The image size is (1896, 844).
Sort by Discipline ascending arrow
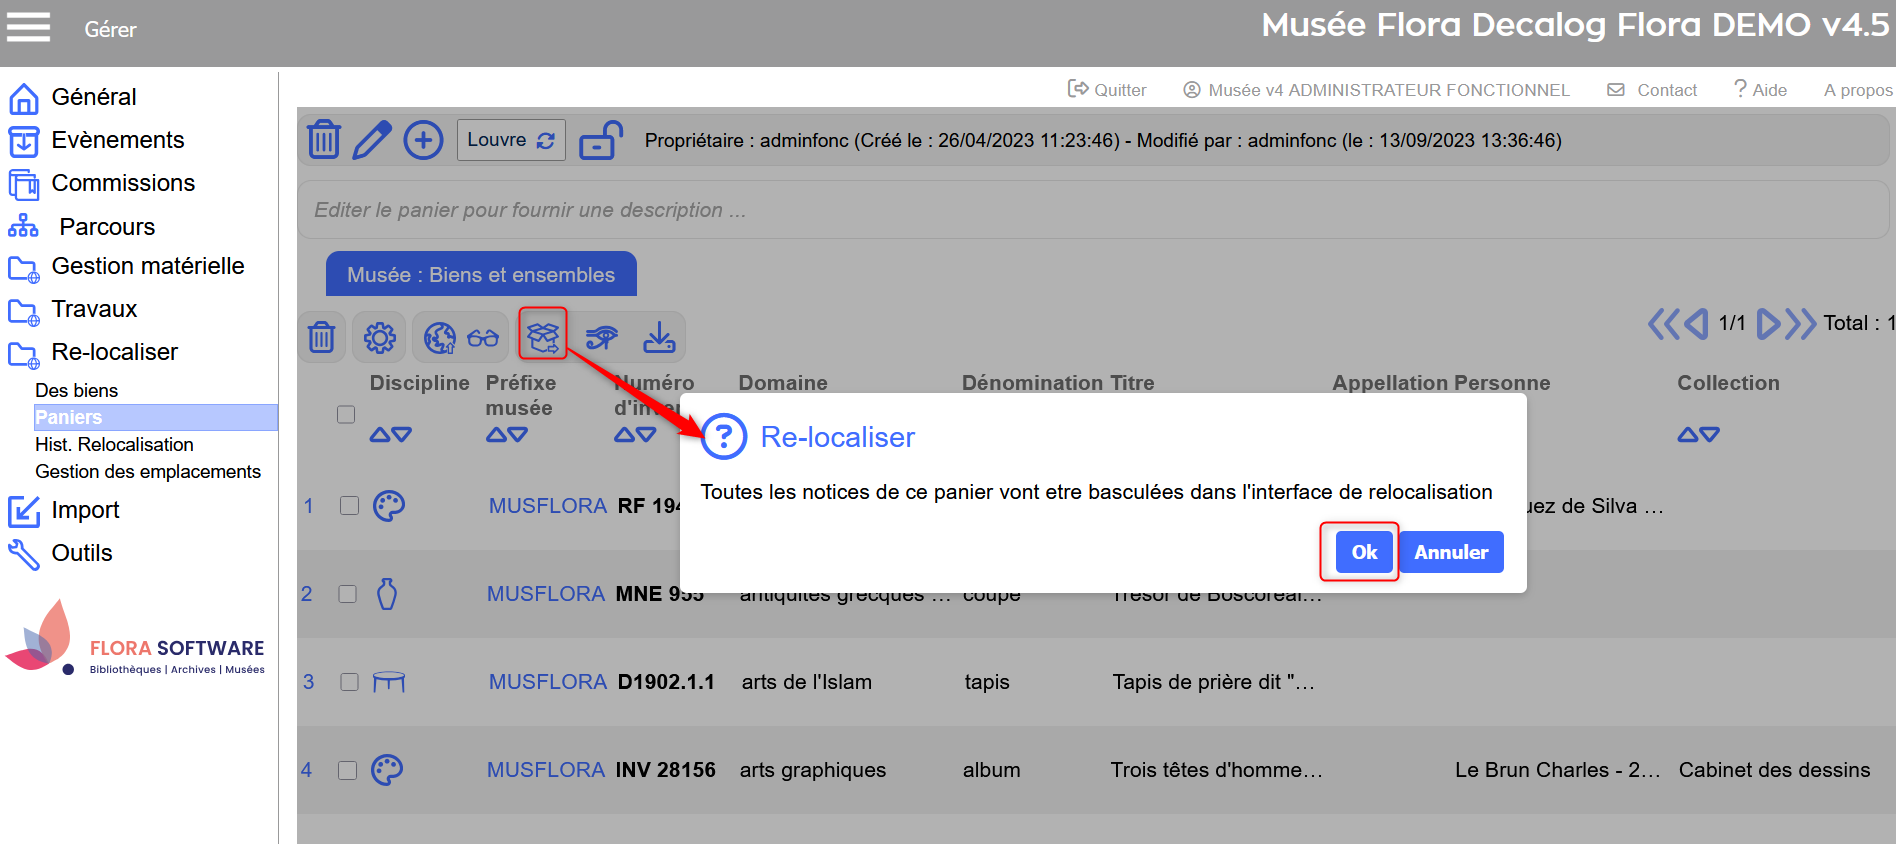380,435
